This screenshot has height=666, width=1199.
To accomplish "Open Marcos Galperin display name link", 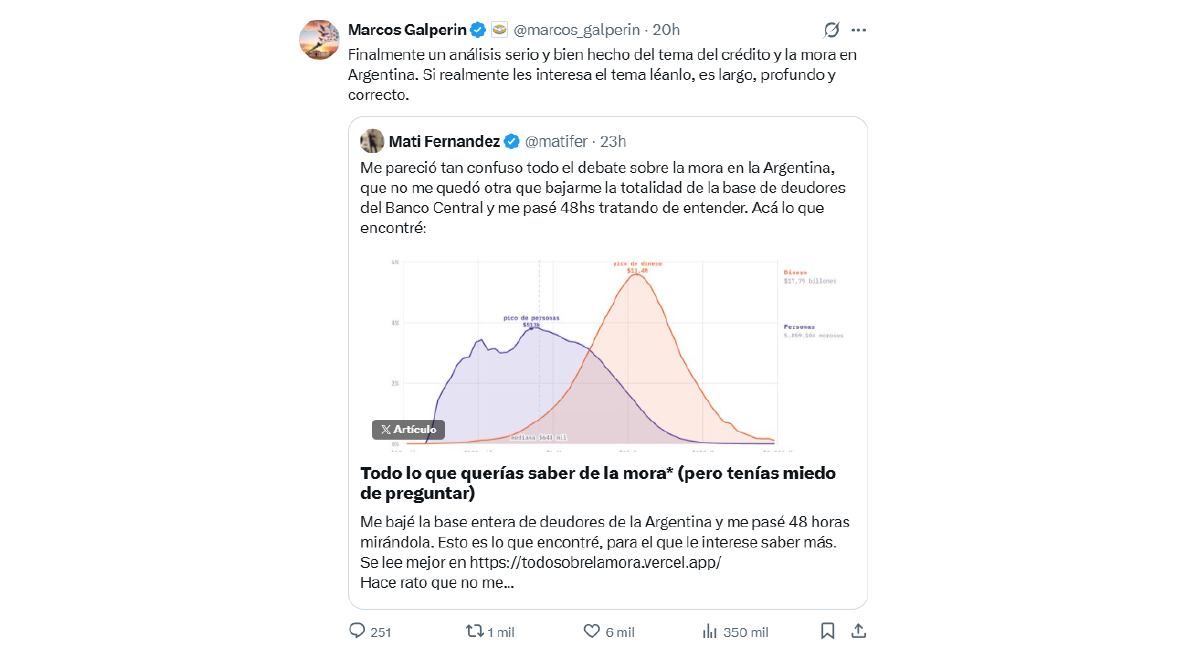I will tap(407, 30).
